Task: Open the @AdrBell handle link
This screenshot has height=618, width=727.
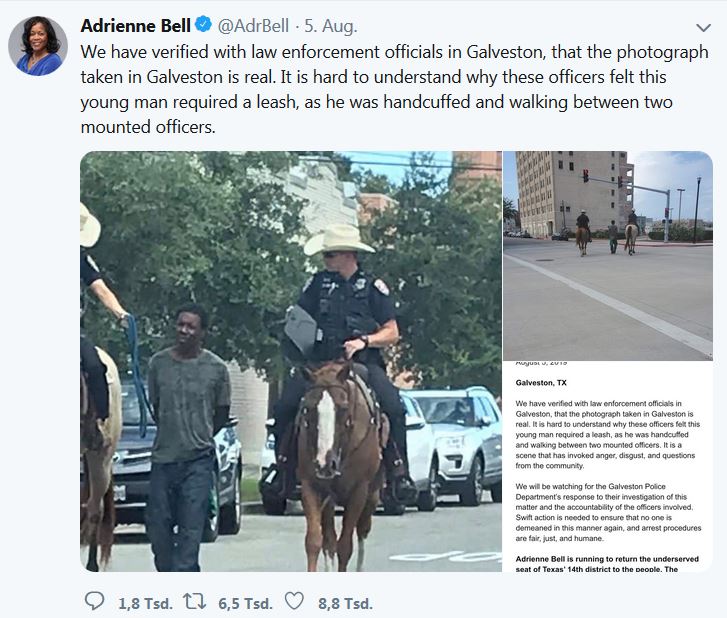Action: [x=253, y=25]
